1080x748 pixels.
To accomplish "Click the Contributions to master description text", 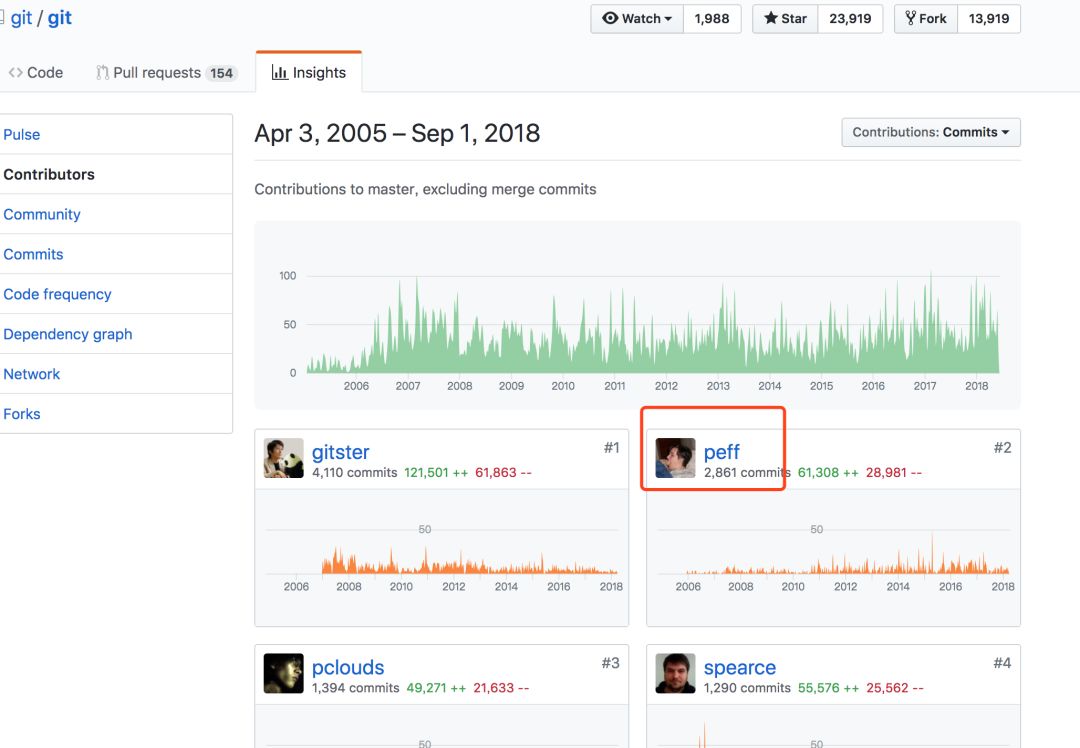I will [x=425, y=189].
